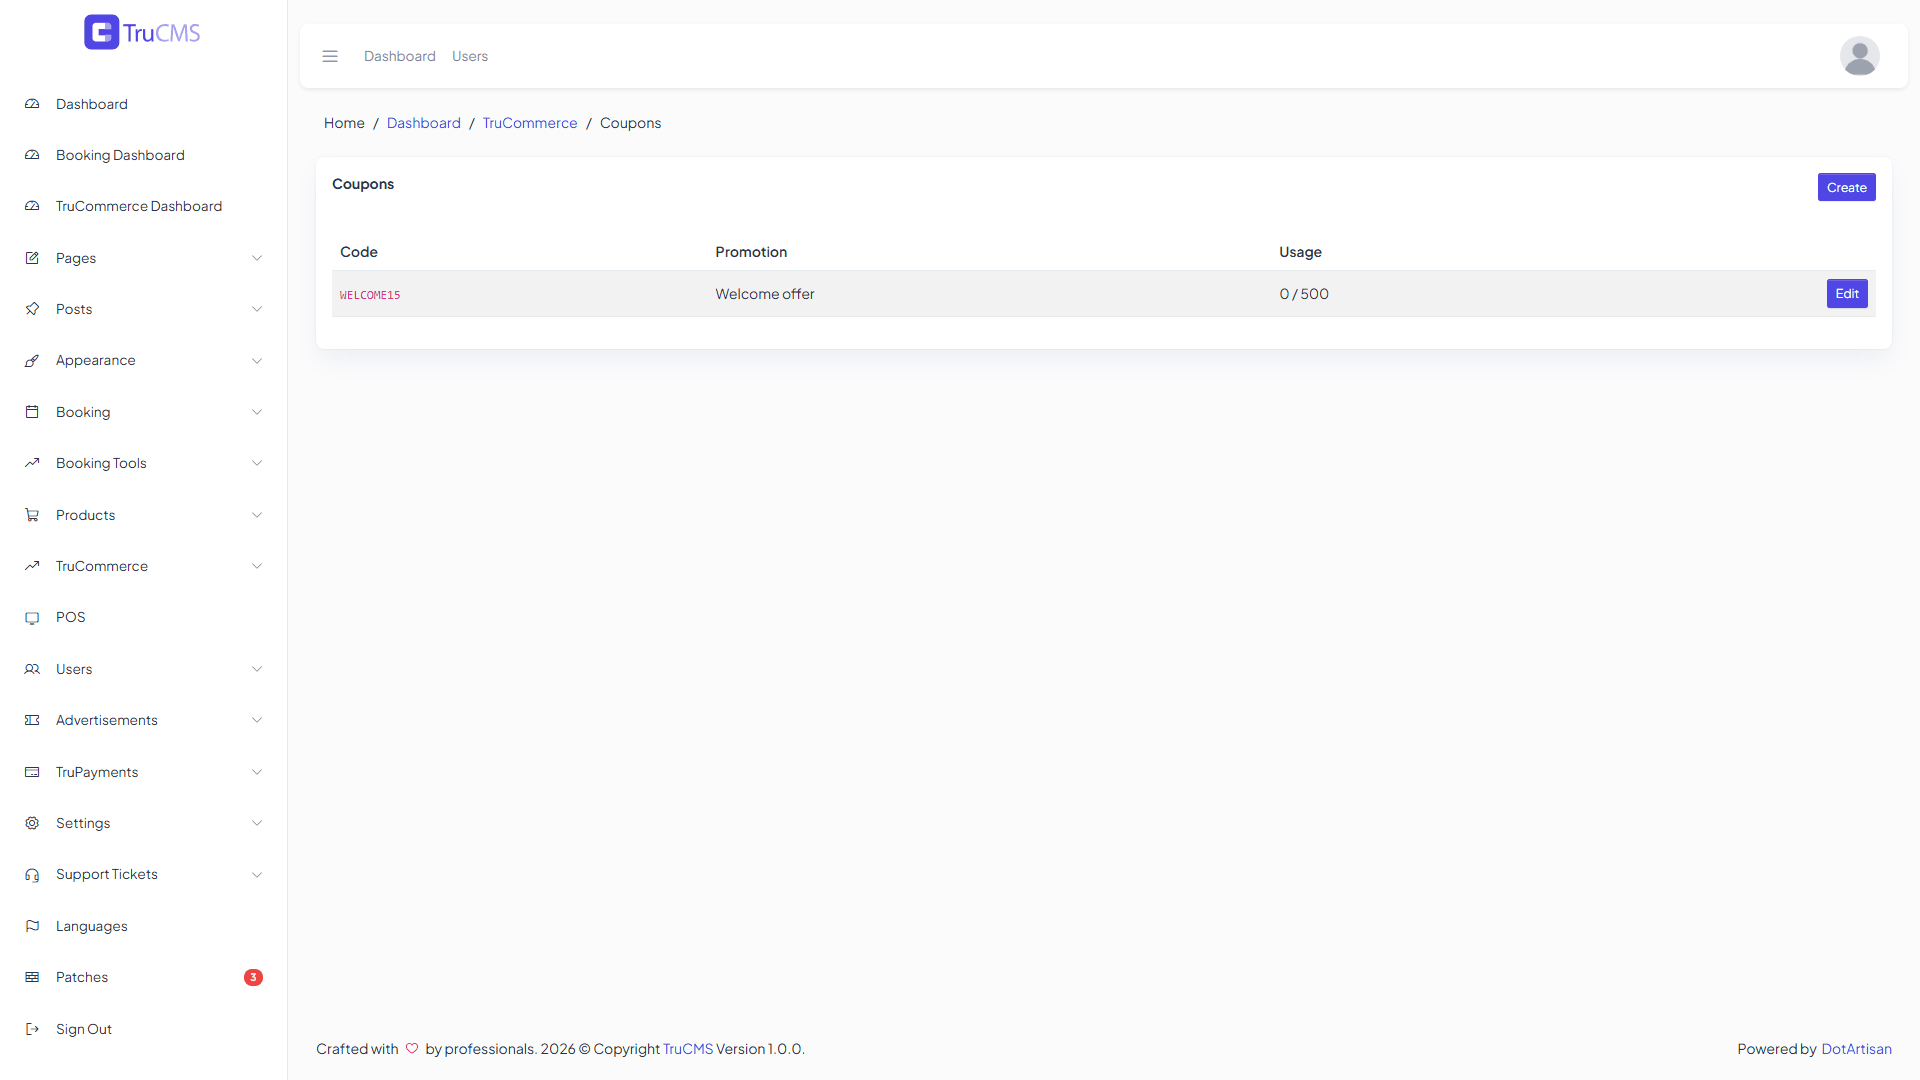This screenshot has width=1920, height=1080.
Task: Open the TruCMS footer link
Action: click(688, 1049)
